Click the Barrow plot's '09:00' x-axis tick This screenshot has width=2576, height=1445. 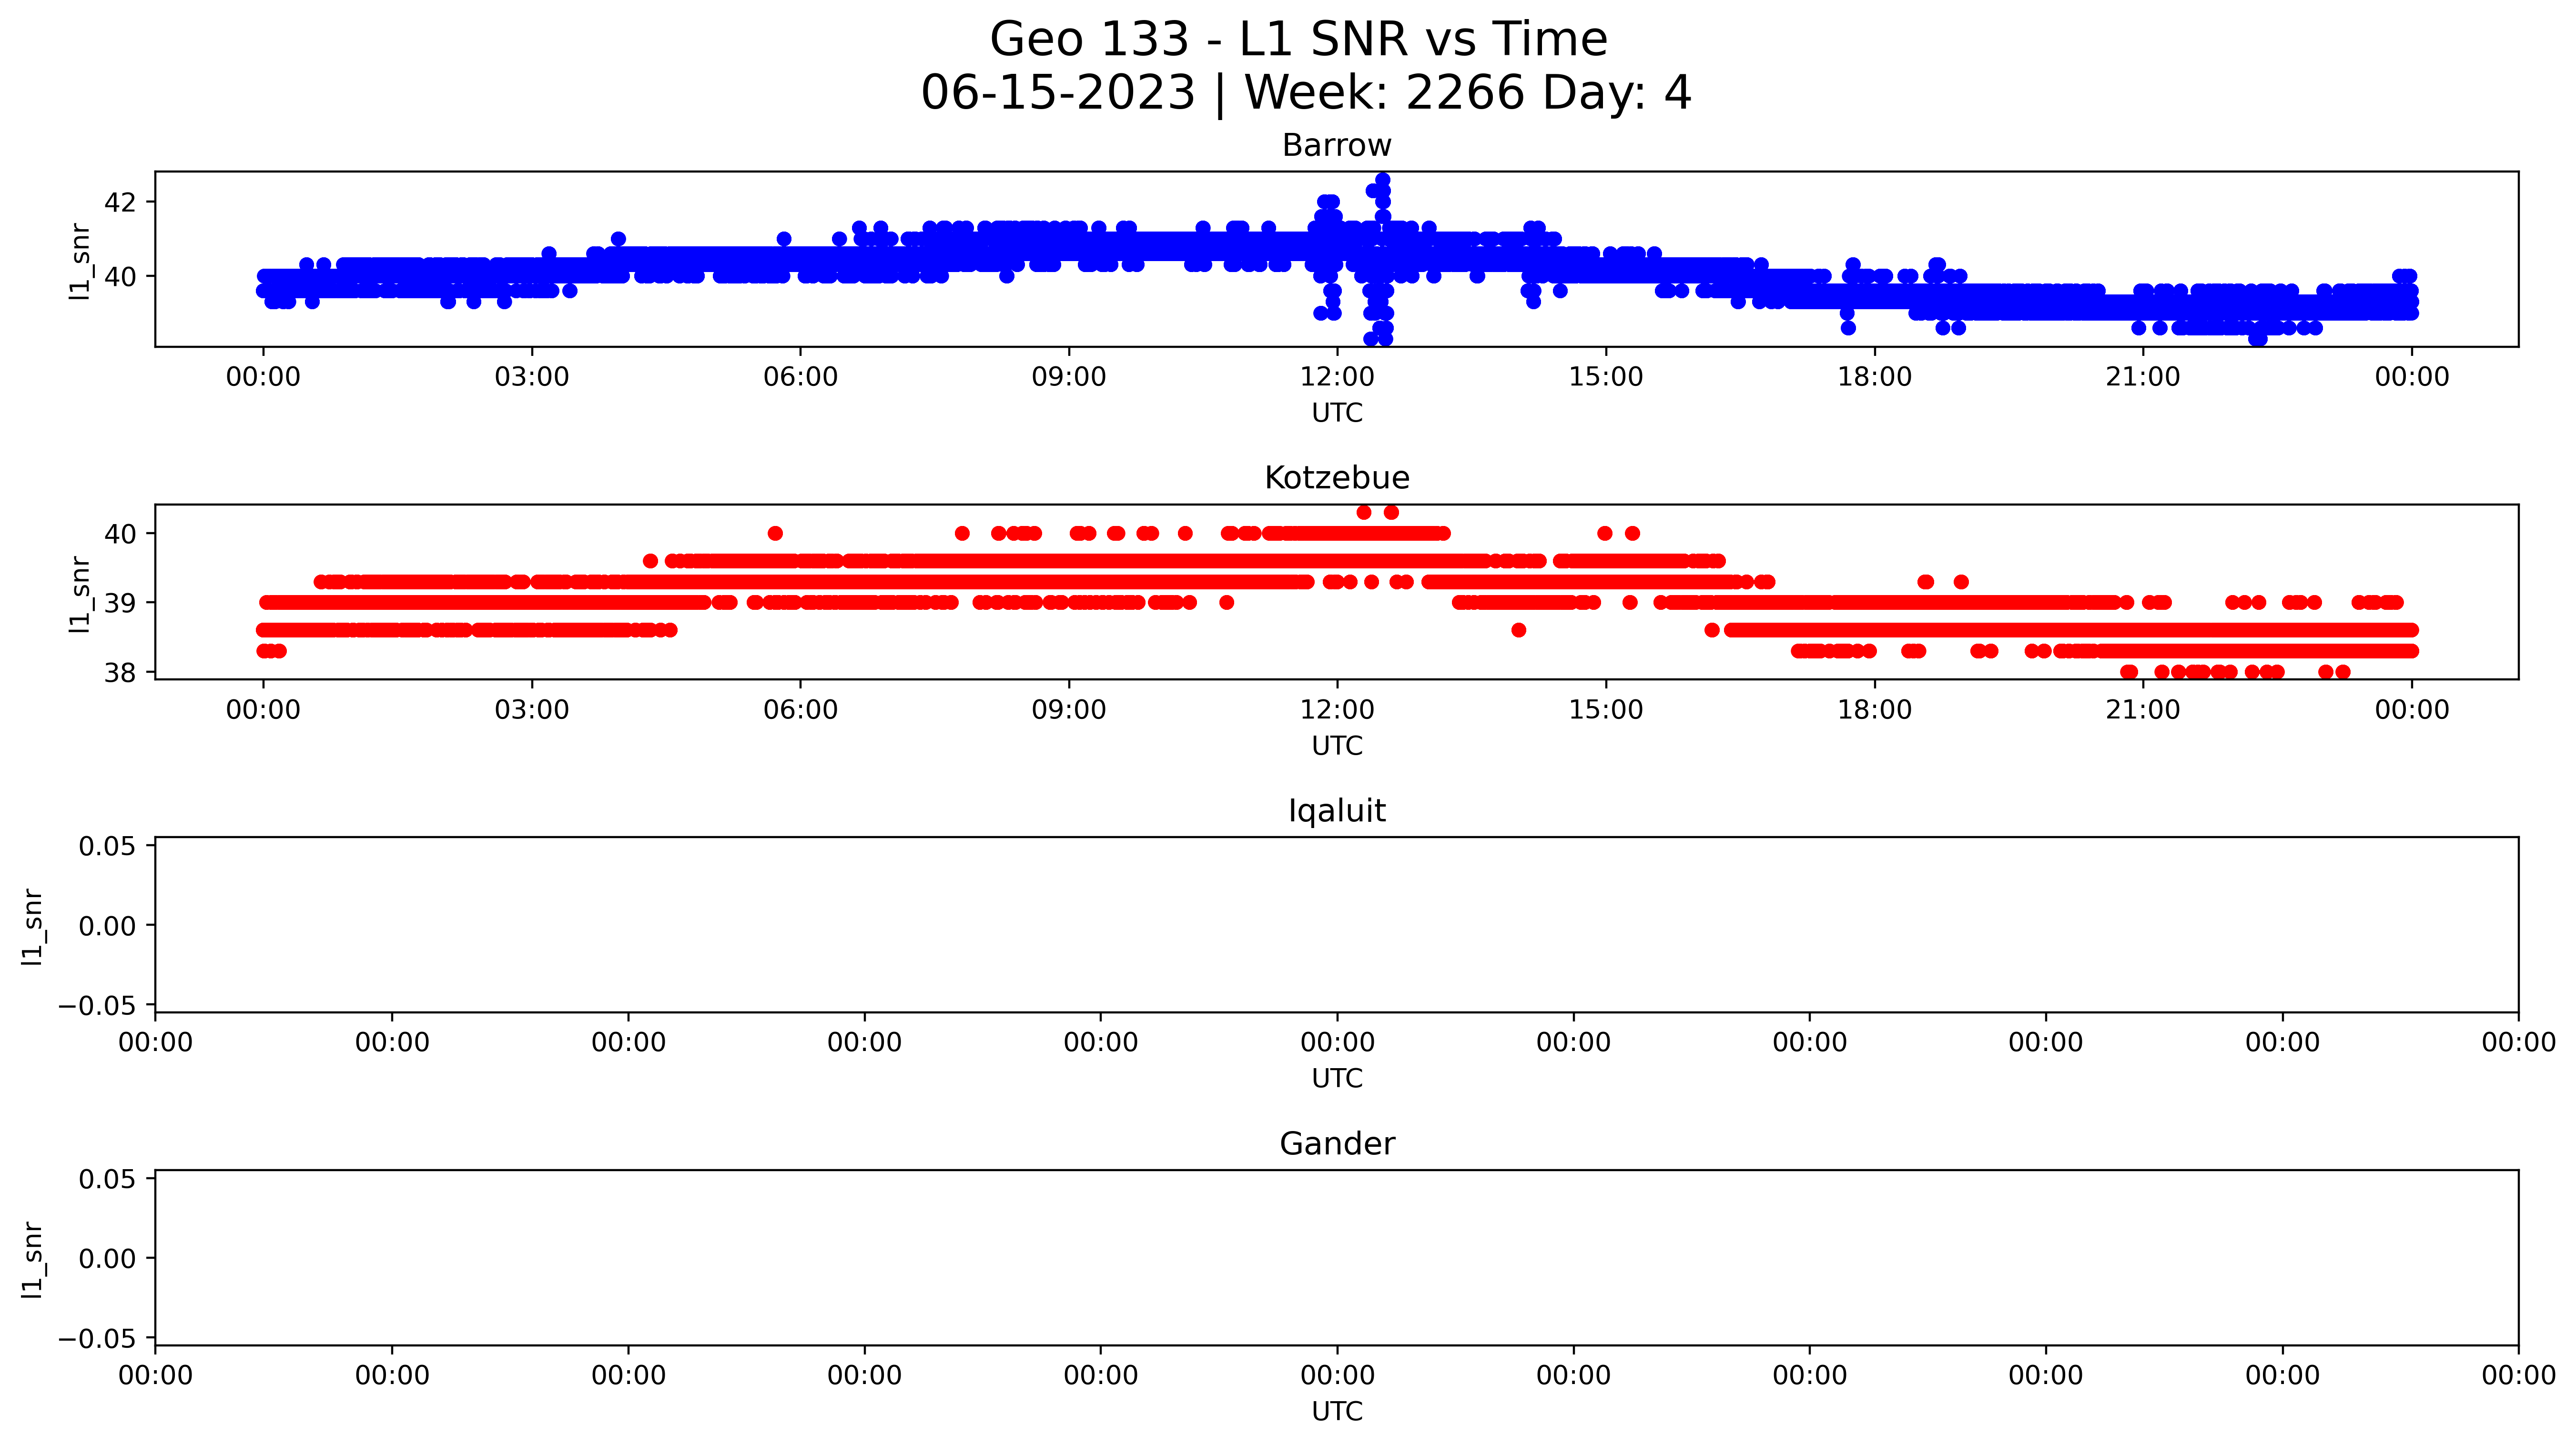pos(1069,377)
